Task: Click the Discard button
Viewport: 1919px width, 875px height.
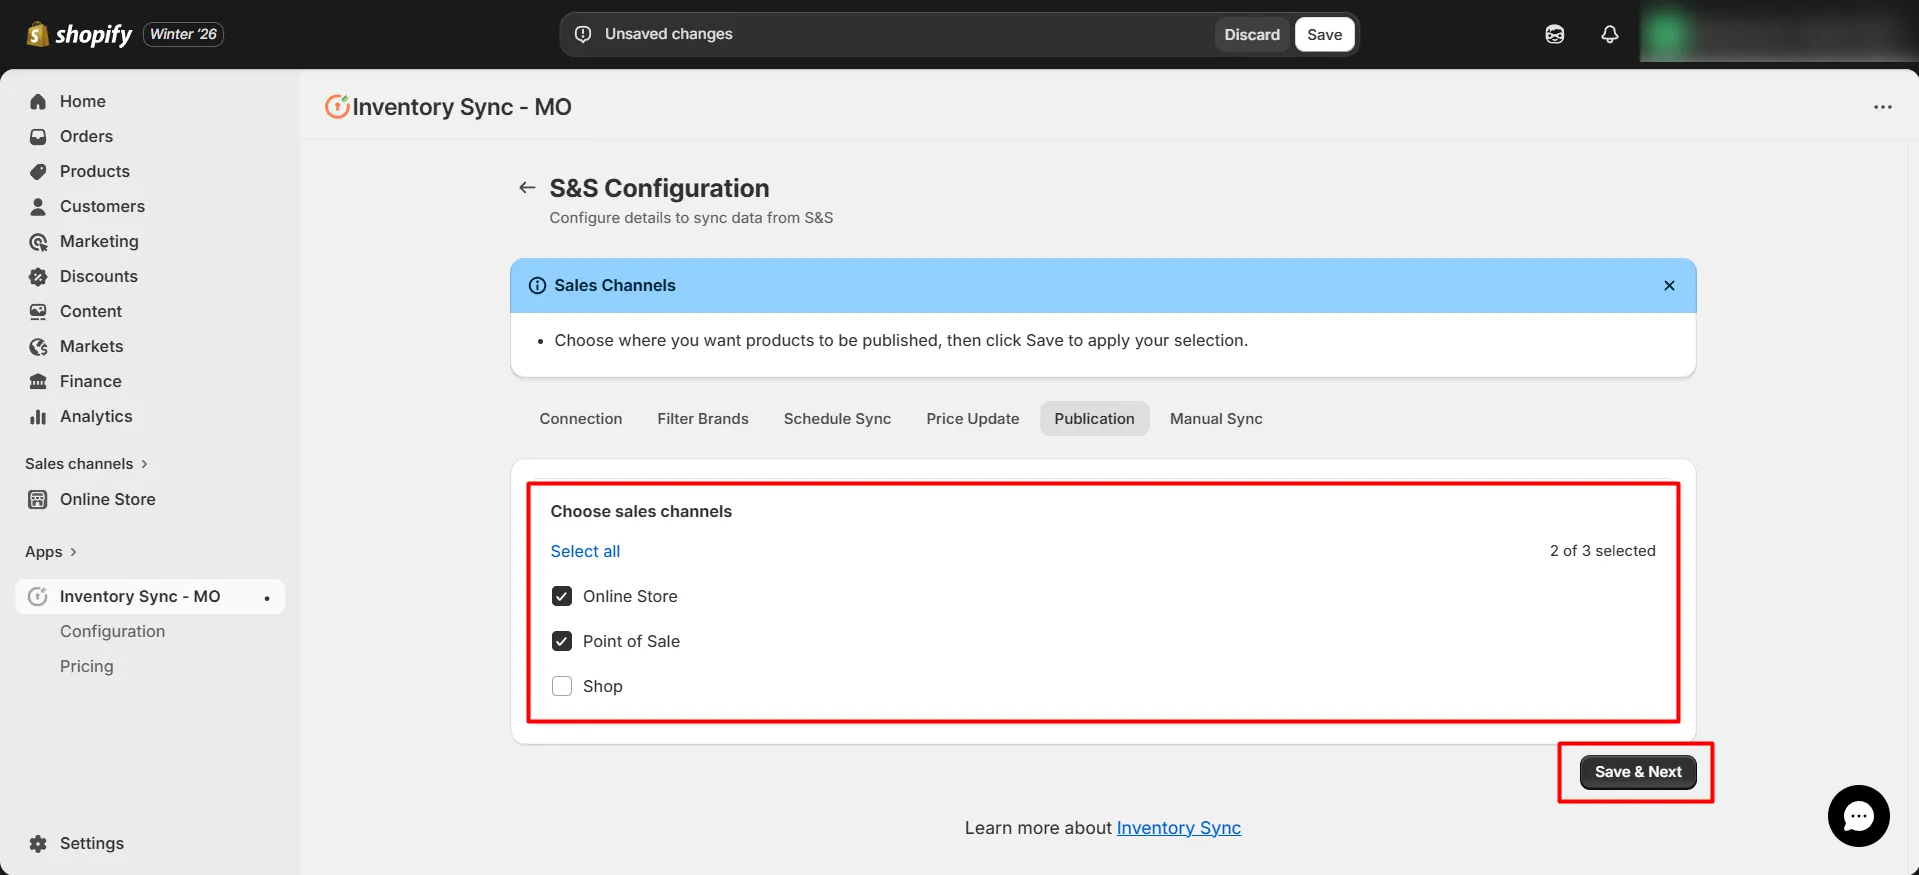Action: click(x=1252, y=34)
